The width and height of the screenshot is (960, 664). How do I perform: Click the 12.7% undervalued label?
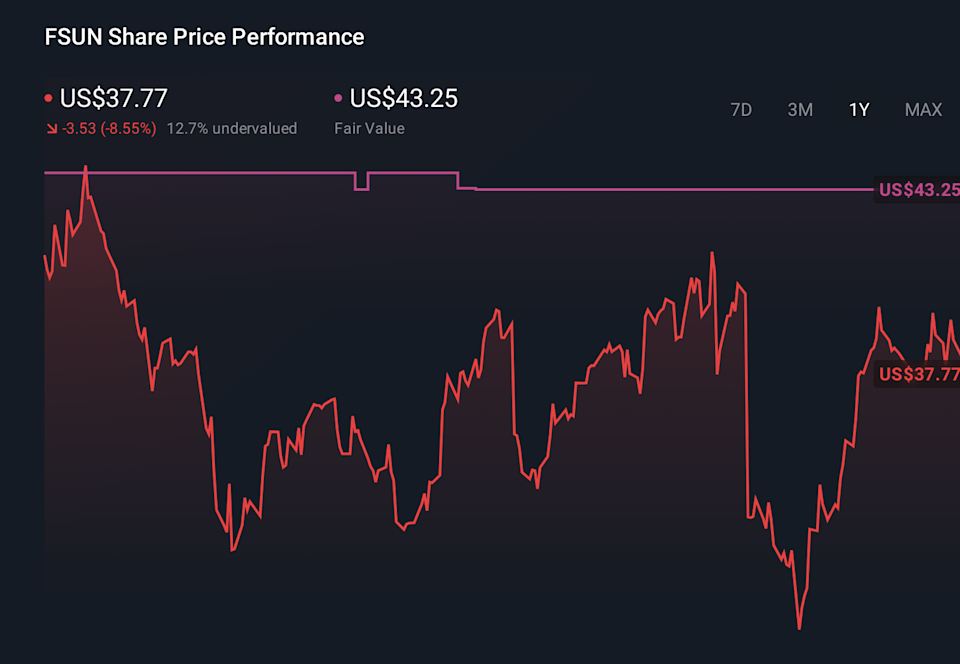coord(232,129)
